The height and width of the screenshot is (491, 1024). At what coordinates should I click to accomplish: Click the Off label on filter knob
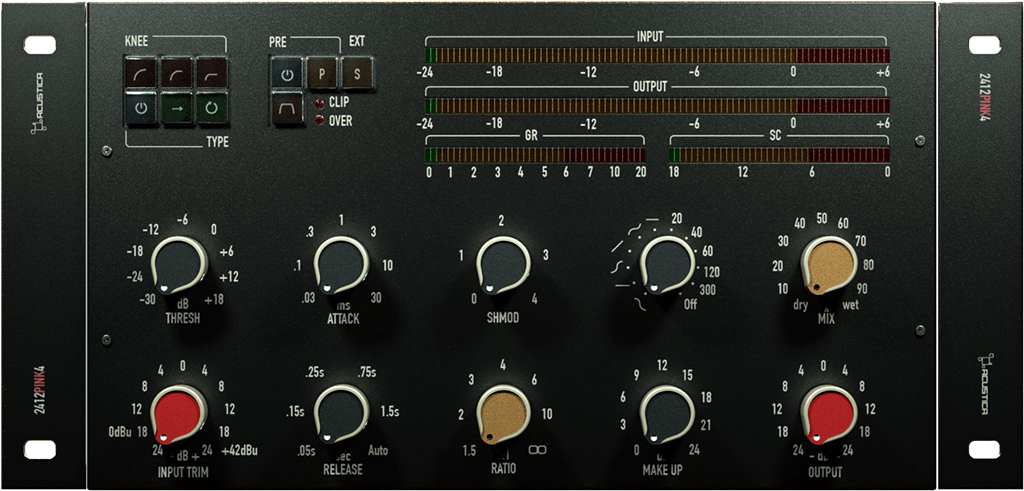[x=691, y=304]
